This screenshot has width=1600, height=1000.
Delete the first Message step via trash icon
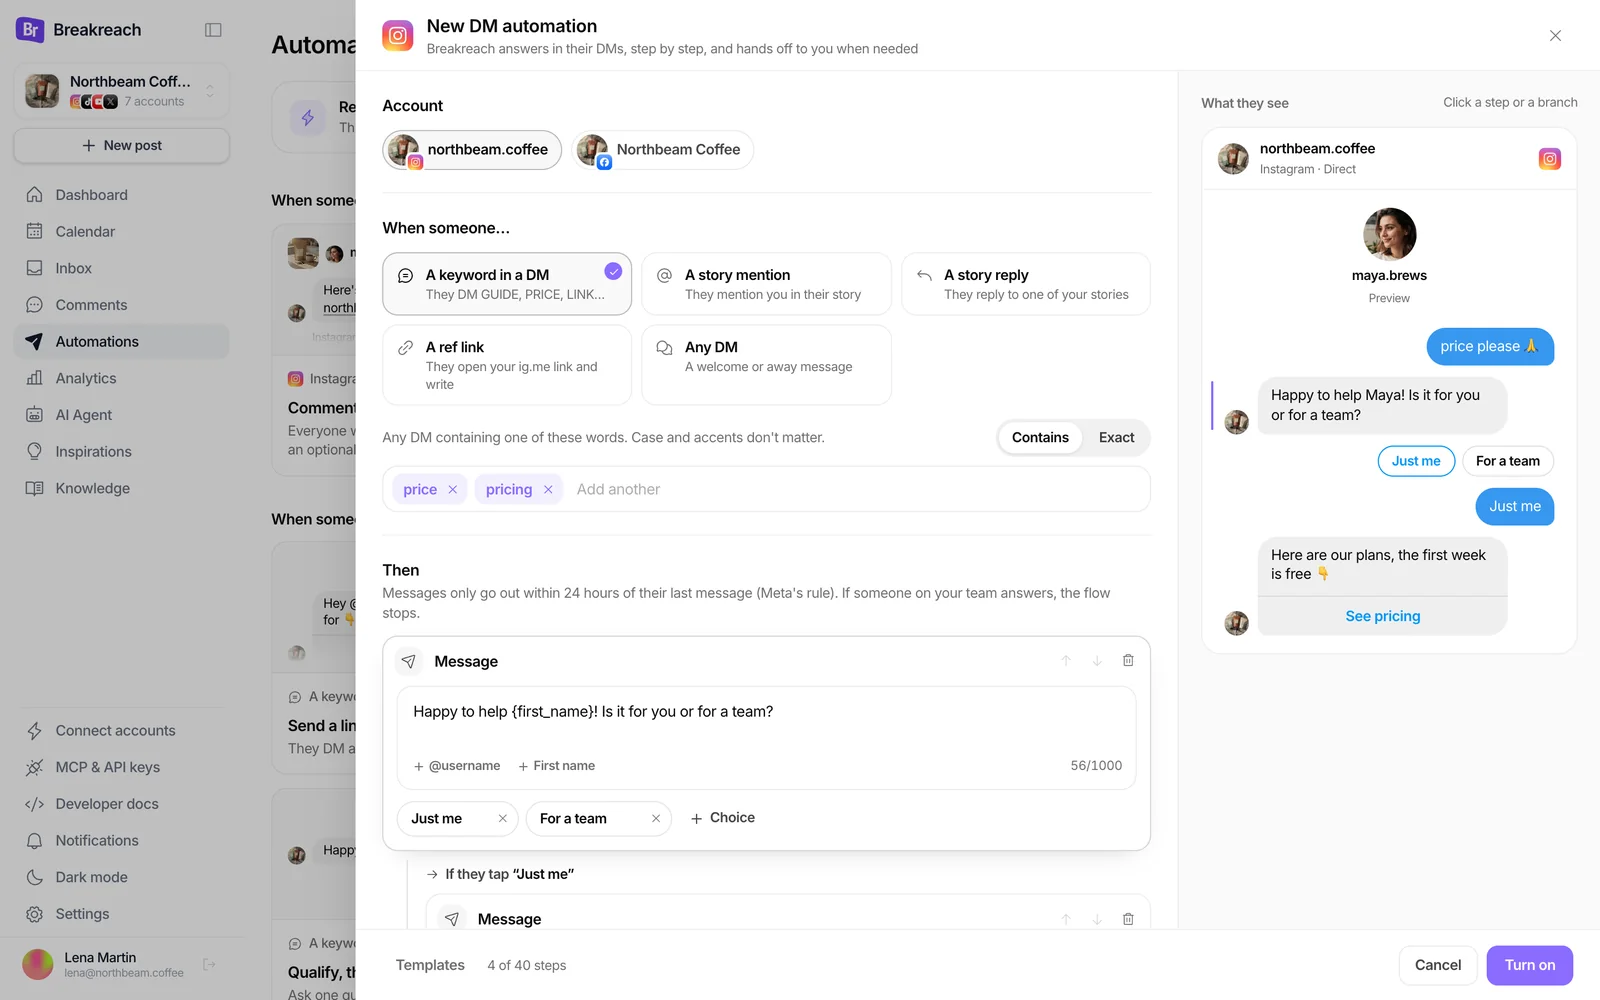click(1128, 660)
